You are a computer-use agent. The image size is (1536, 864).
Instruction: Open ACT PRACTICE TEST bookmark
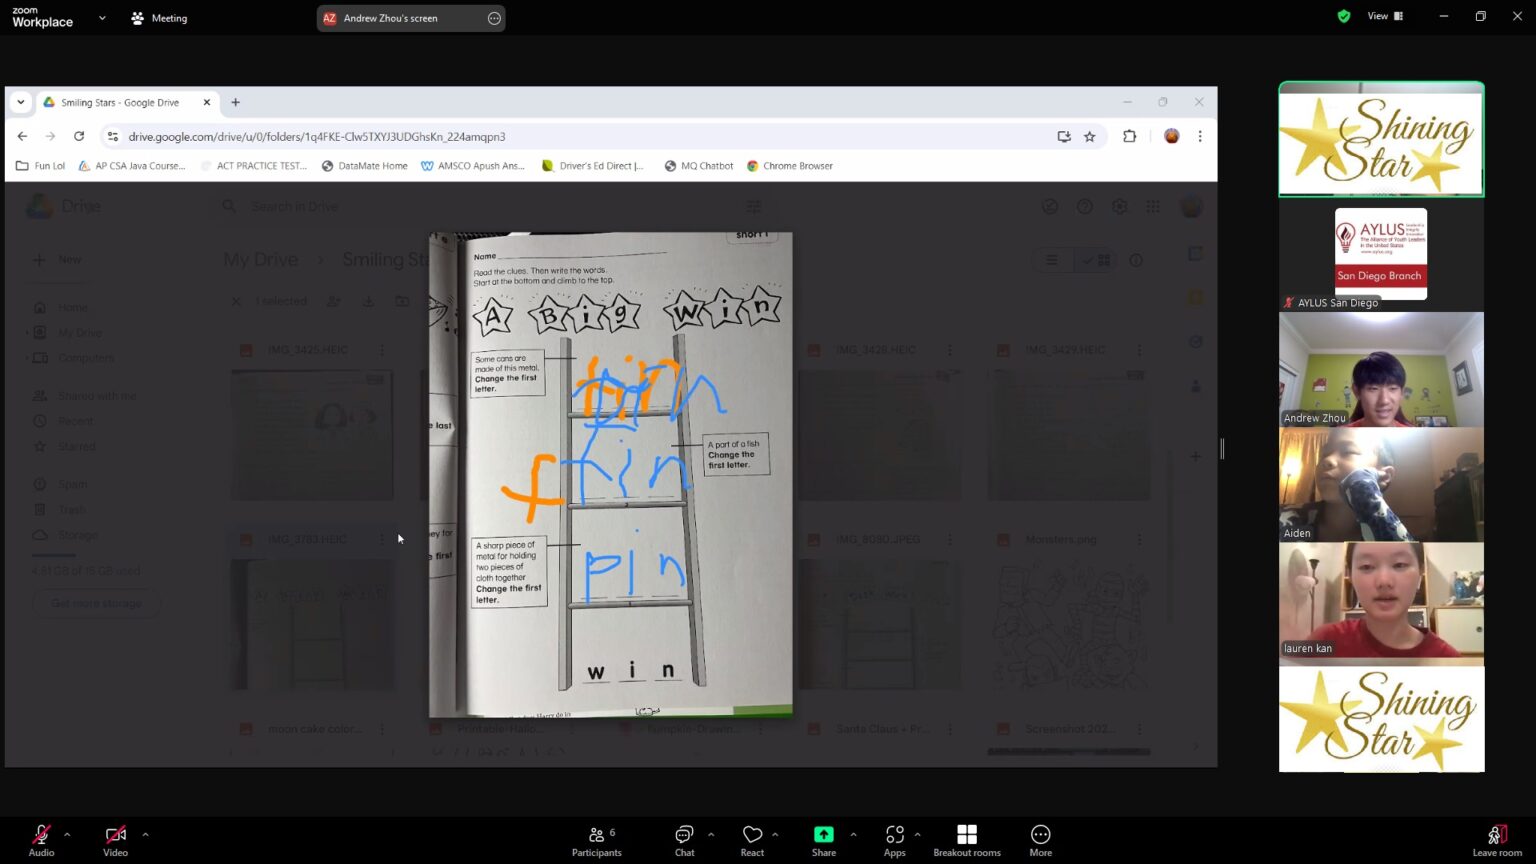tap(254, 166)
